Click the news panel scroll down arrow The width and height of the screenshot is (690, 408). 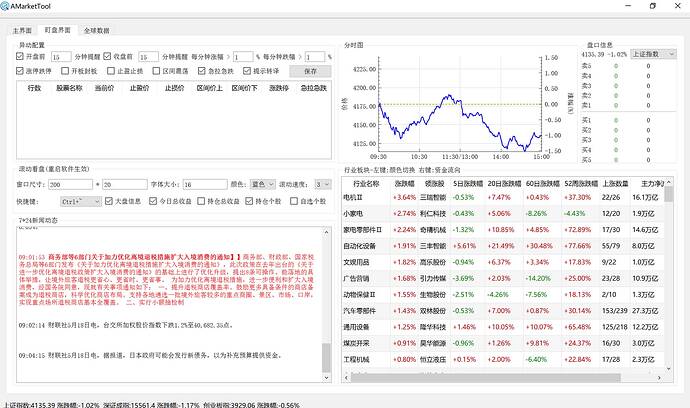click(x=327, y=377)
